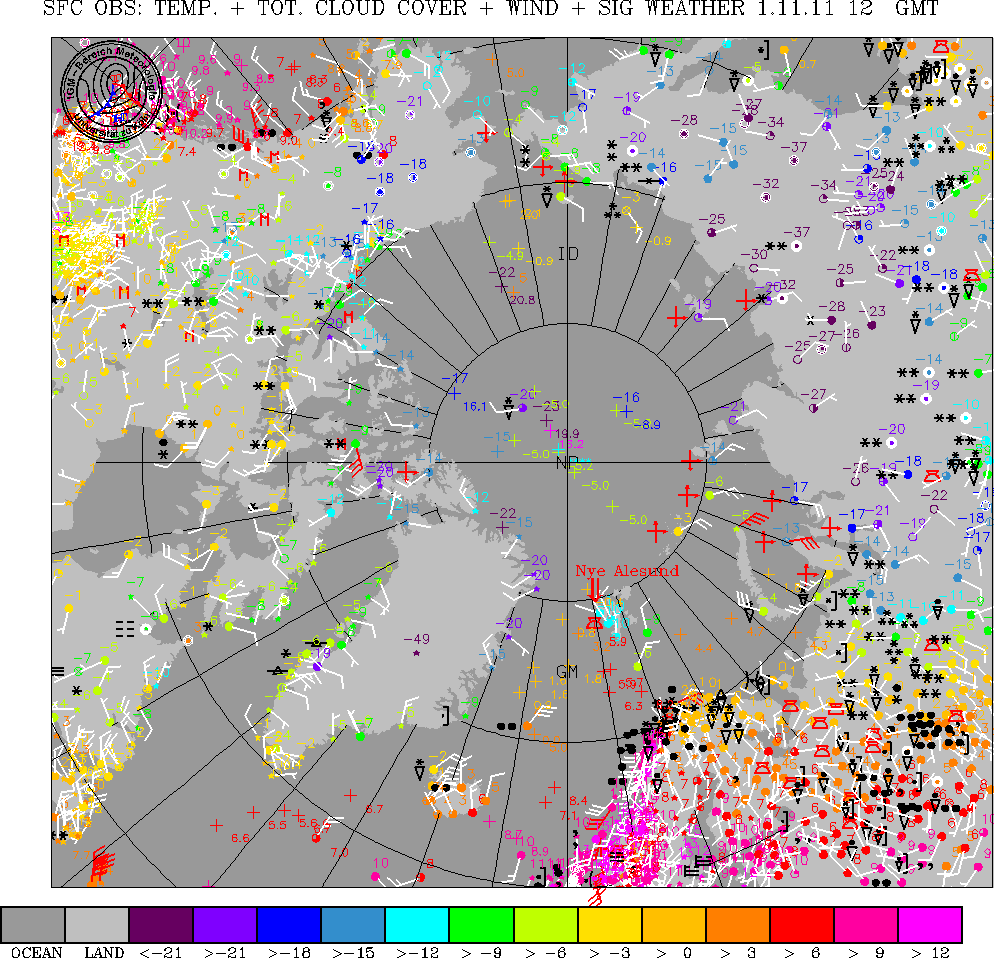Select the violet >-21 legend swatch
The height and width of the screenshot is (958, 994).
coord(225,925)
